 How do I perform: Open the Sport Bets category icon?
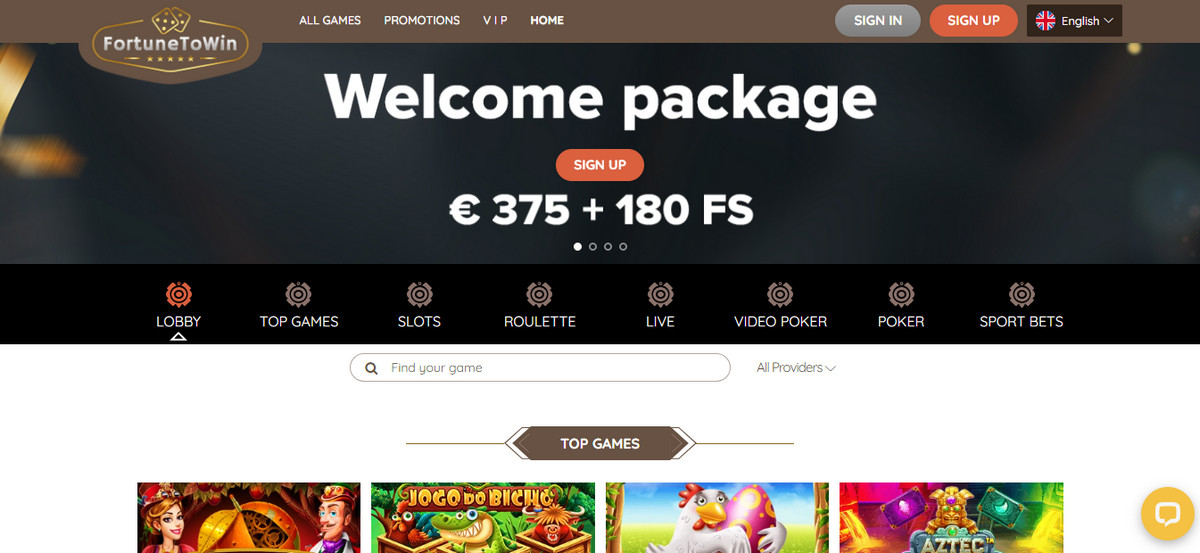coord(1021,294)
